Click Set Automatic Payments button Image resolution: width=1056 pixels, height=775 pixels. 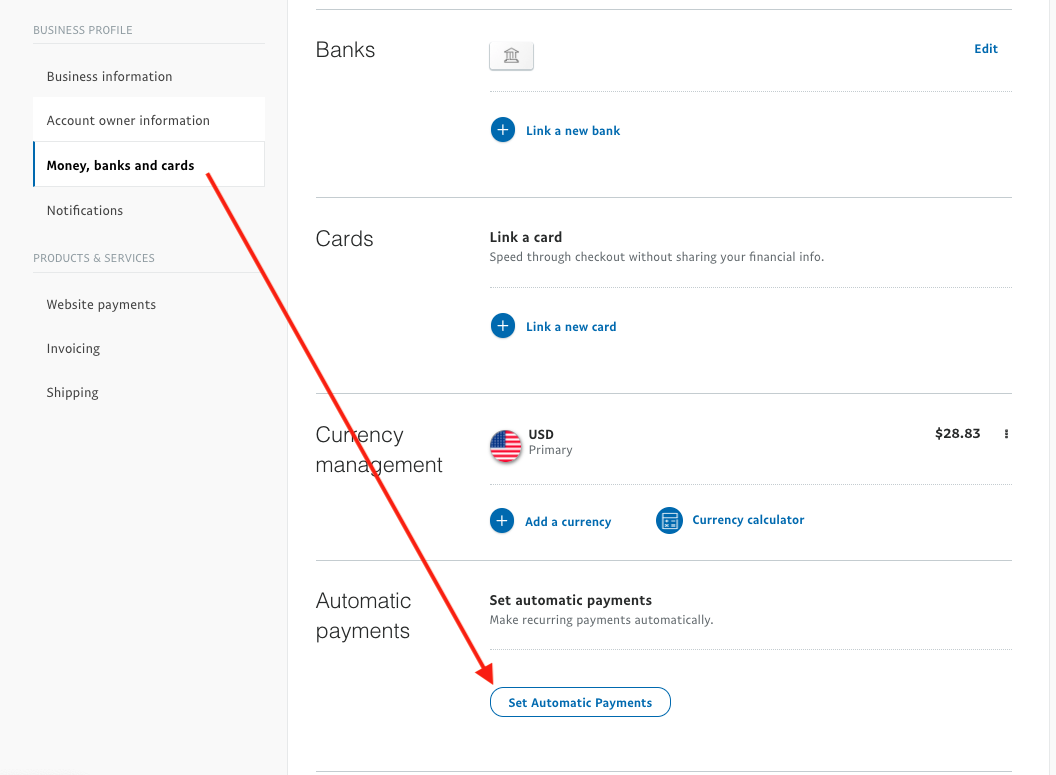click(x=580, y=702)
